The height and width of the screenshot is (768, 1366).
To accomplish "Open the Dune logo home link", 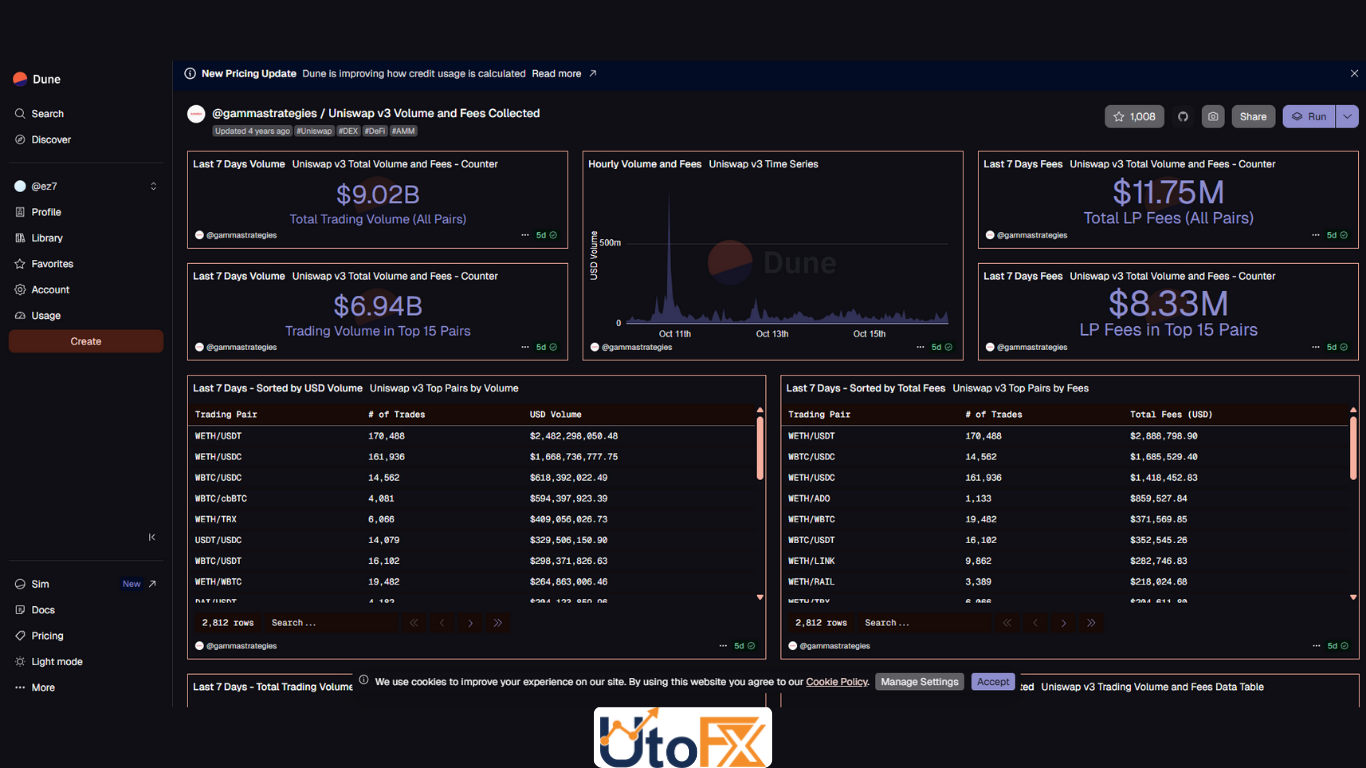I will pos(37,79).
